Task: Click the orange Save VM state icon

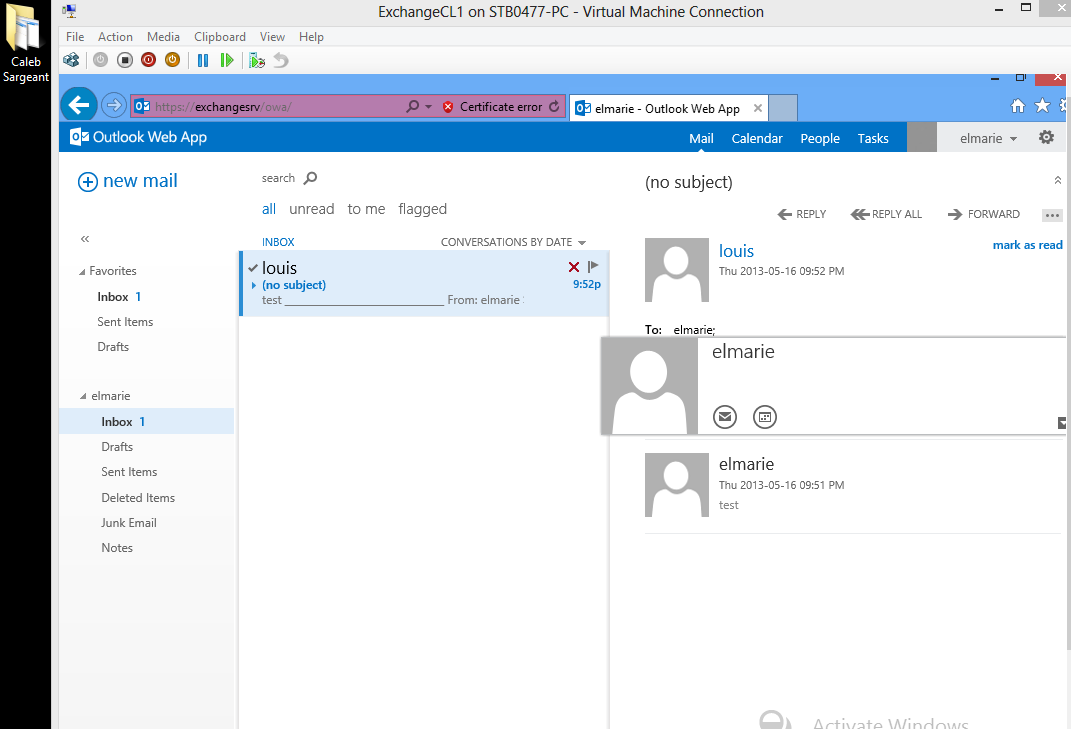Action: [x=172, y=60]
